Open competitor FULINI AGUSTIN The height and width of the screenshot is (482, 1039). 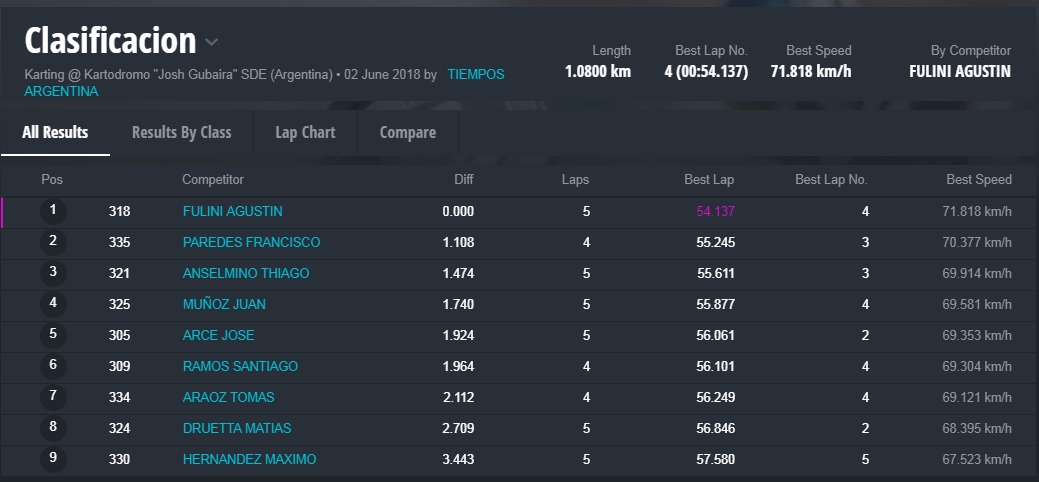[232, 211]
